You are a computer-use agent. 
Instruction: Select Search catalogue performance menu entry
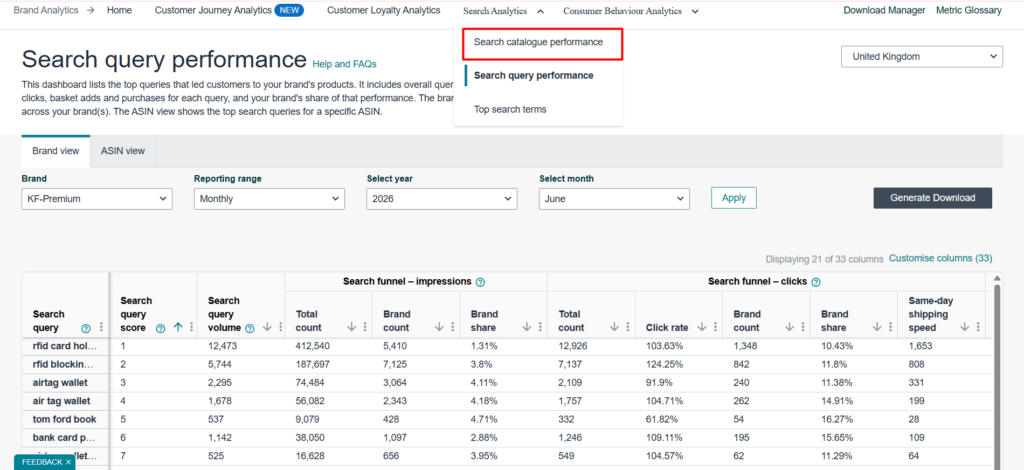(x=538, y=42)
